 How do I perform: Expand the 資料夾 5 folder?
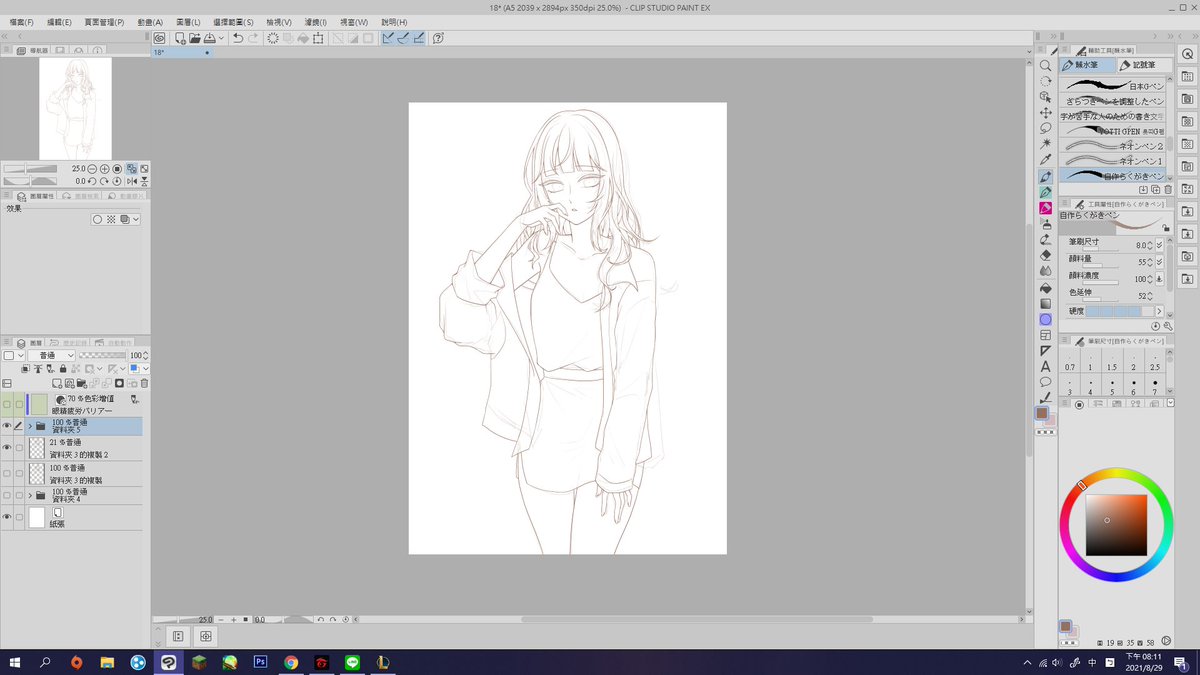pyautogui.click(x=30, y=426)
